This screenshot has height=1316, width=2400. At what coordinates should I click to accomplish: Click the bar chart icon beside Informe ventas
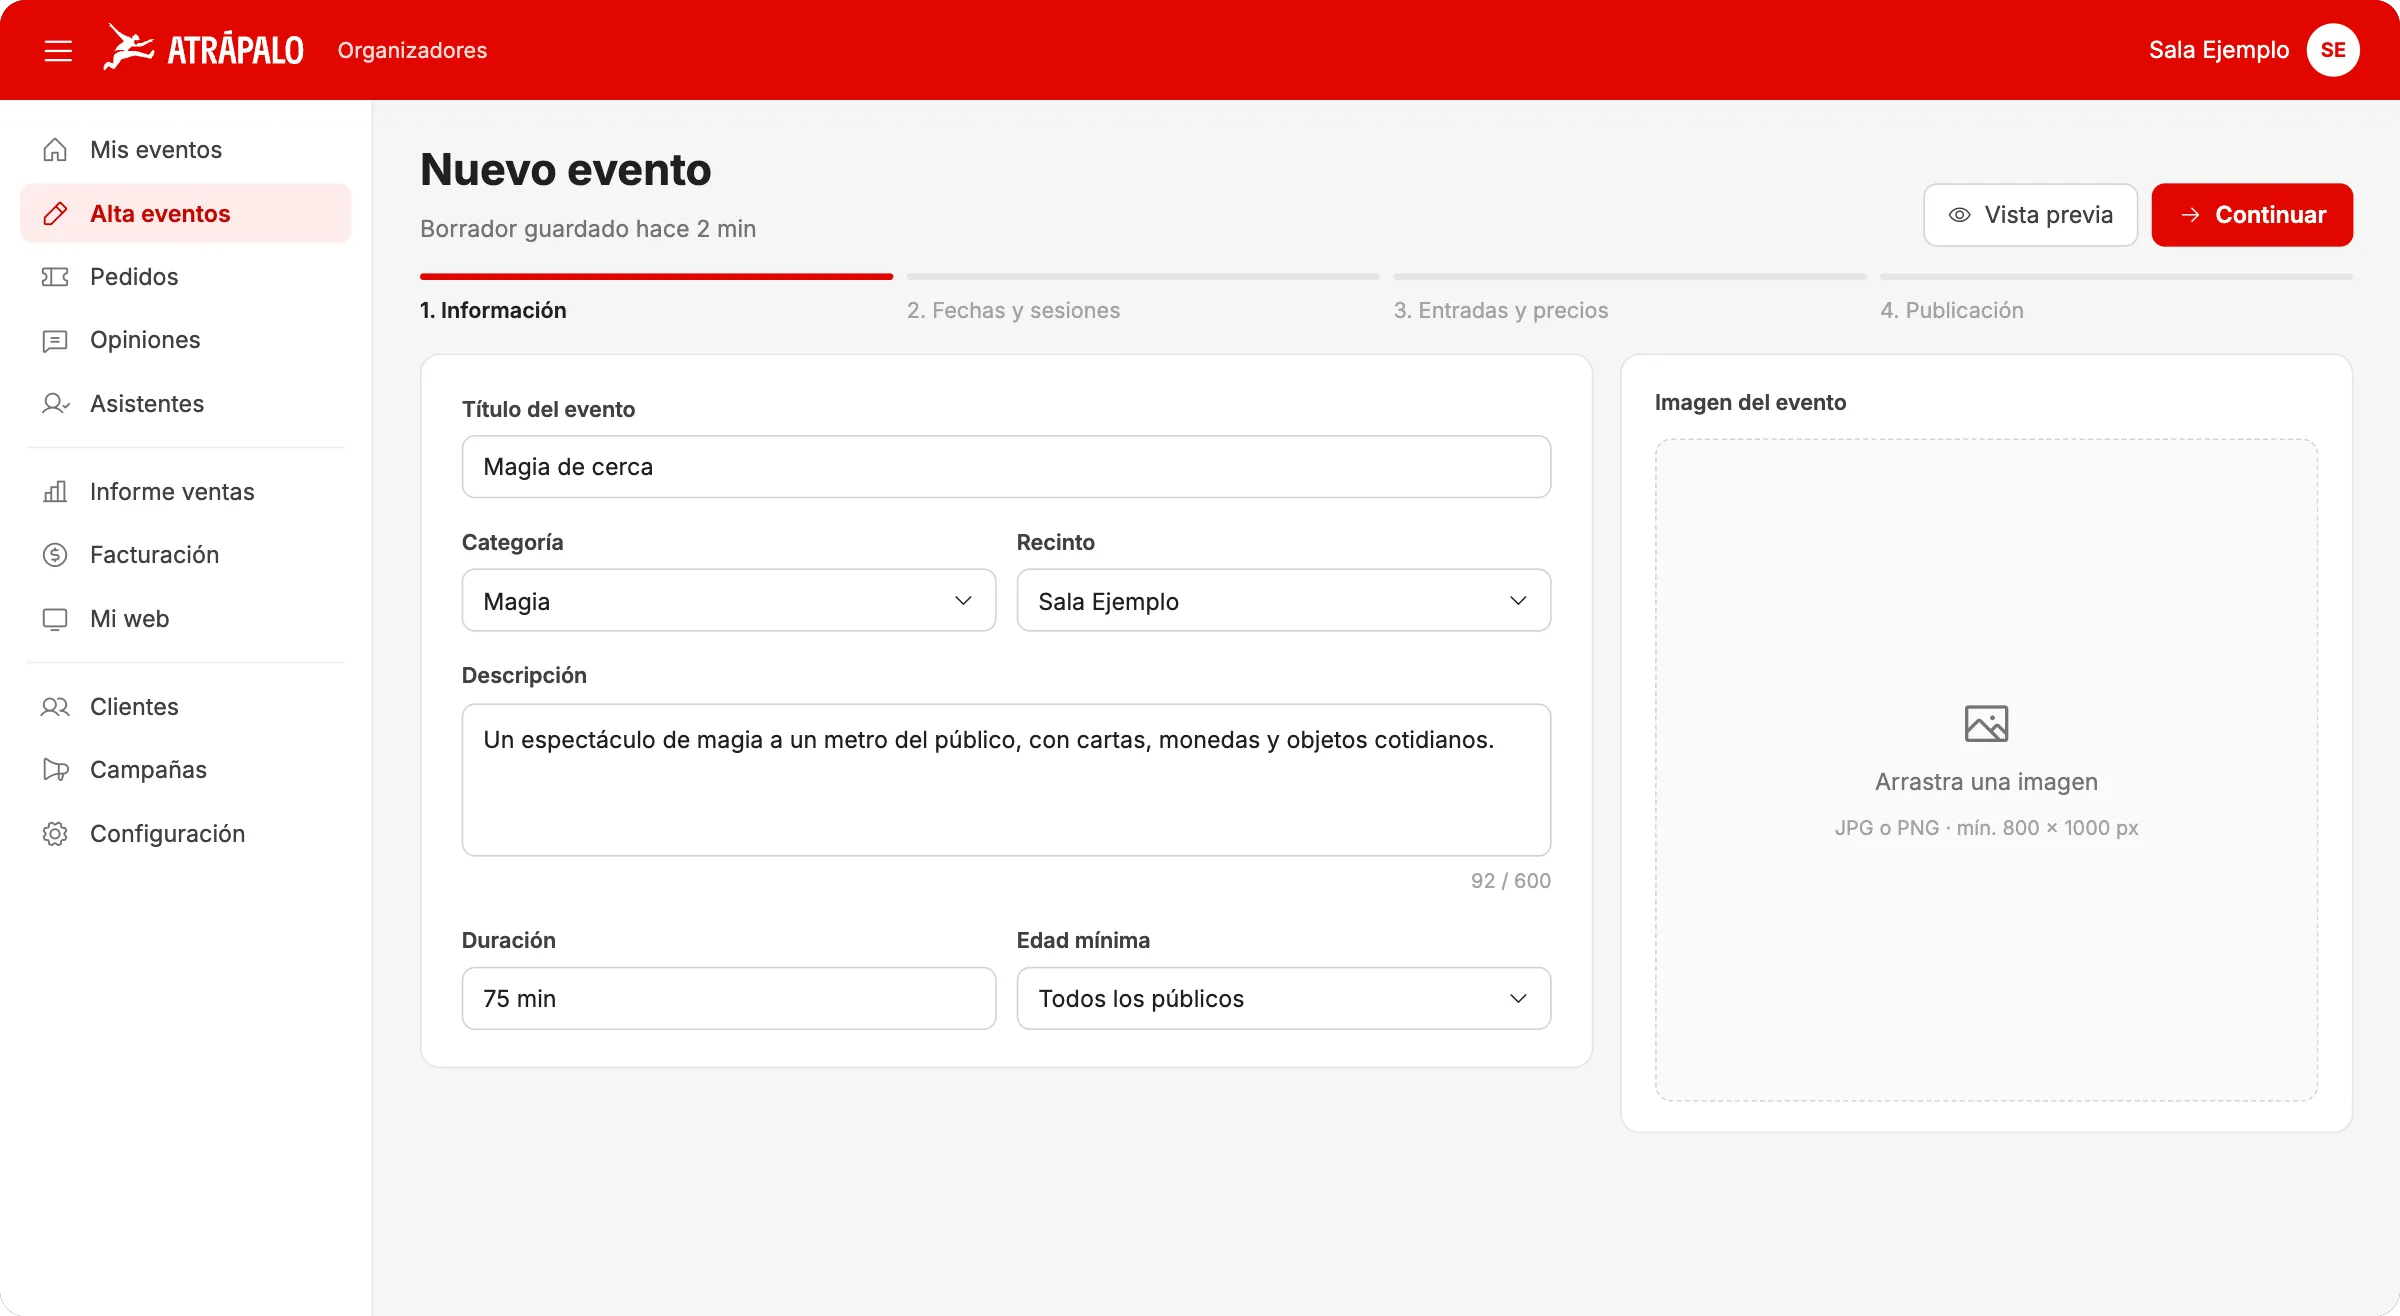click(x=55, y=491)
